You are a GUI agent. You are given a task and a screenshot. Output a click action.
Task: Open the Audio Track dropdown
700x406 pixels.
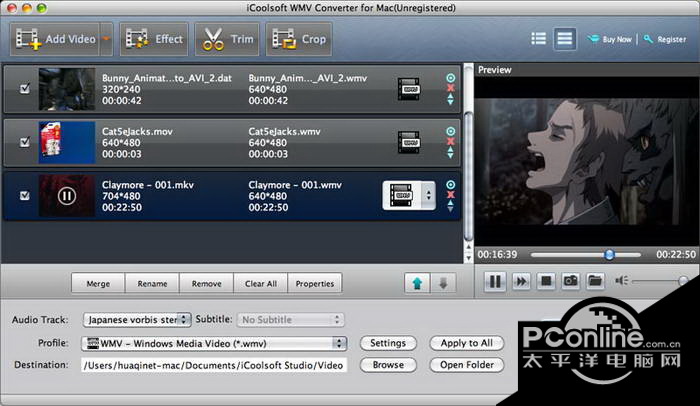(x=133, y=320)
